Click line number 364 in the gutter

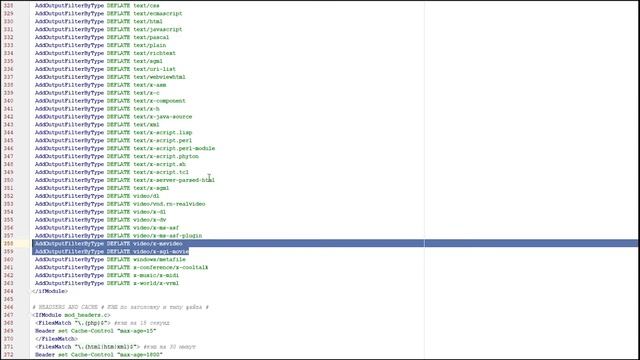(x=9, y=291)
